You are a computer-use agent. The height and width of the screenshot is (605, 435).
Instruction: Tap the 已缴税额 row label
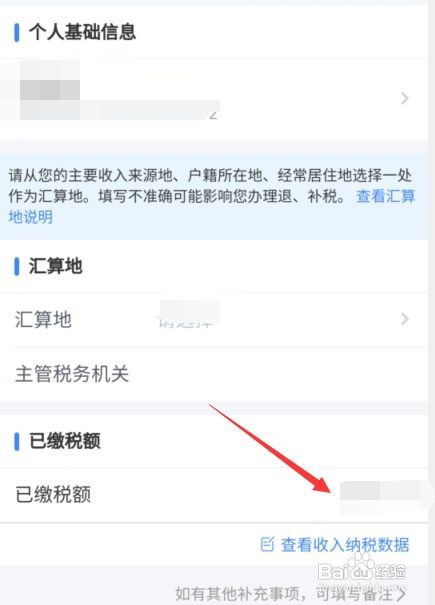(x=53, y=494)
